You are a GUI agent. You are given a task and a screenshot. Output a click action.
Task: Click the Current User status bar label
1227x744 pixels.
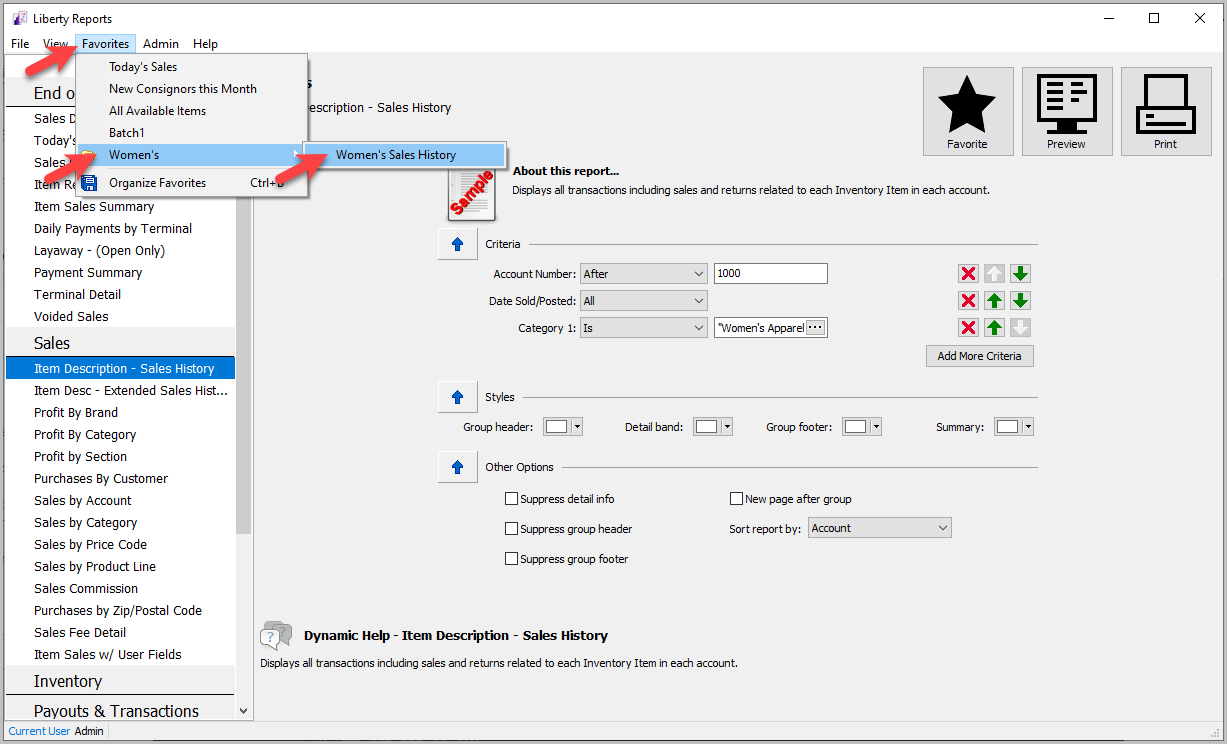(x=40, y=731)
